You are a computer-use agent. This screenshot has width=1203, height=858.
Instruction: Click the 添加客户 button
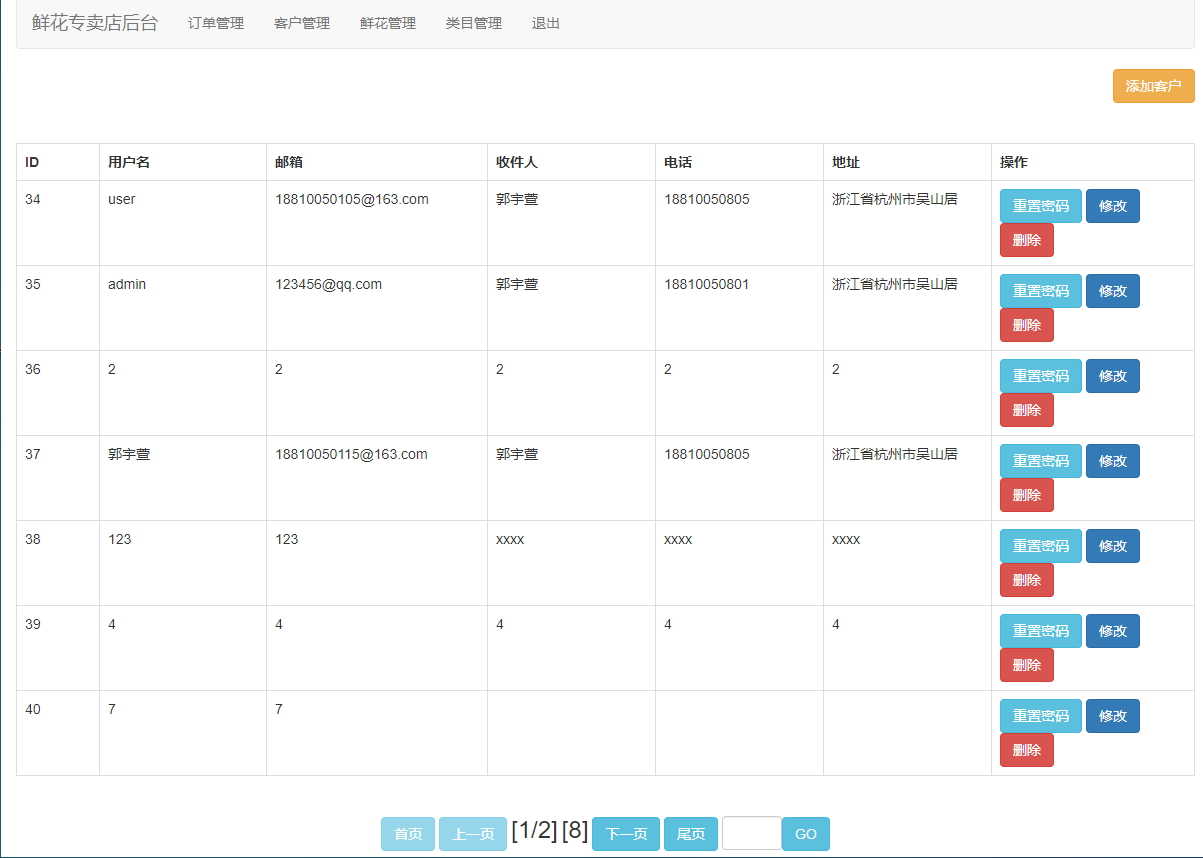pos(1152,86)
